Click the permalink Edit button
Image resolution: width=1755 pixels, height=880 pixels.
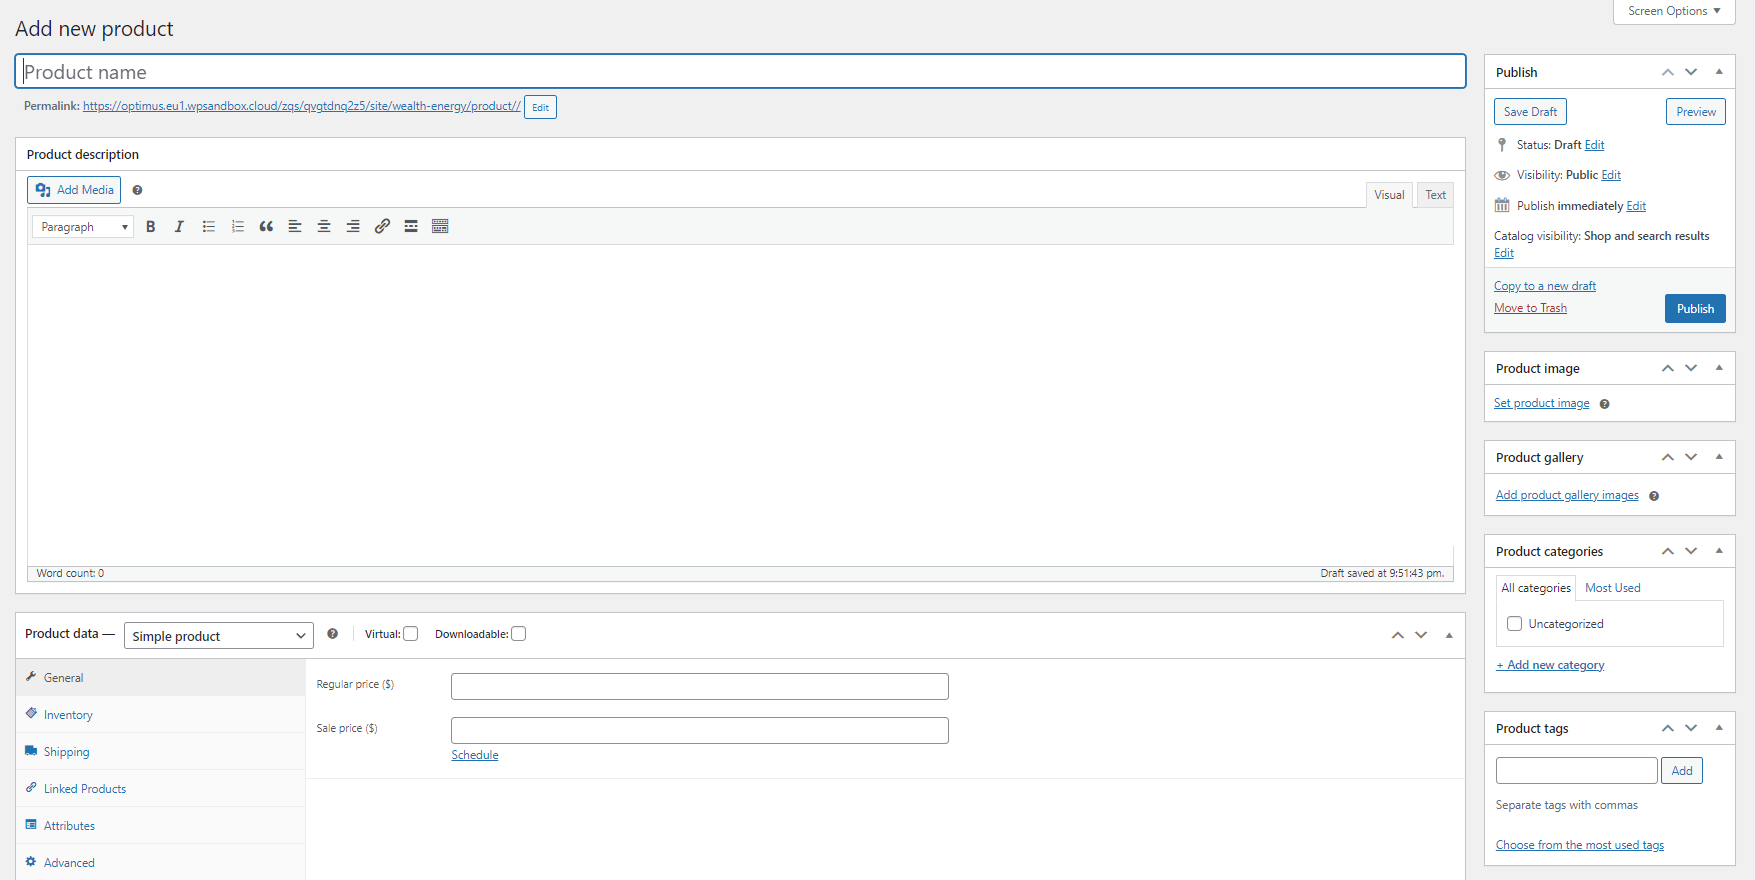tap(540, 107)
